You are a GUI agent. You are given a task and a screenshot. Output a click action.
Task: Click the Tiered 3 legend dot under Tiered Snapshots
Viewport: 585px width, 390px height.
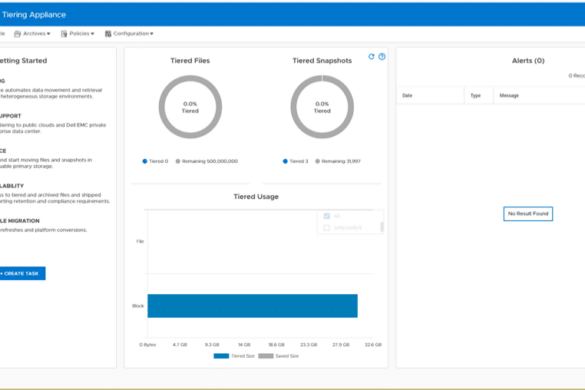(x=285, y=161)
